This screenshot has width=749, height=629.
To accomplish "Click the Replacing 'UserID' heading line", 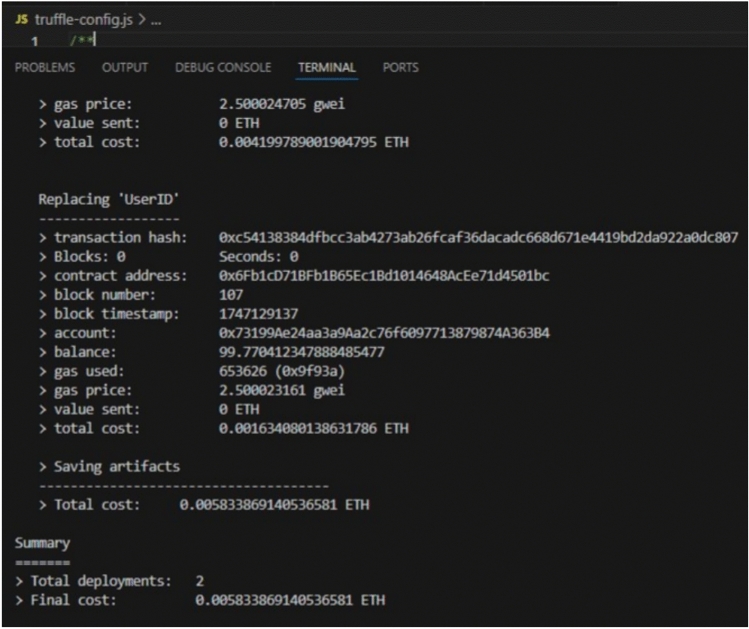I will tap(108, 199).
